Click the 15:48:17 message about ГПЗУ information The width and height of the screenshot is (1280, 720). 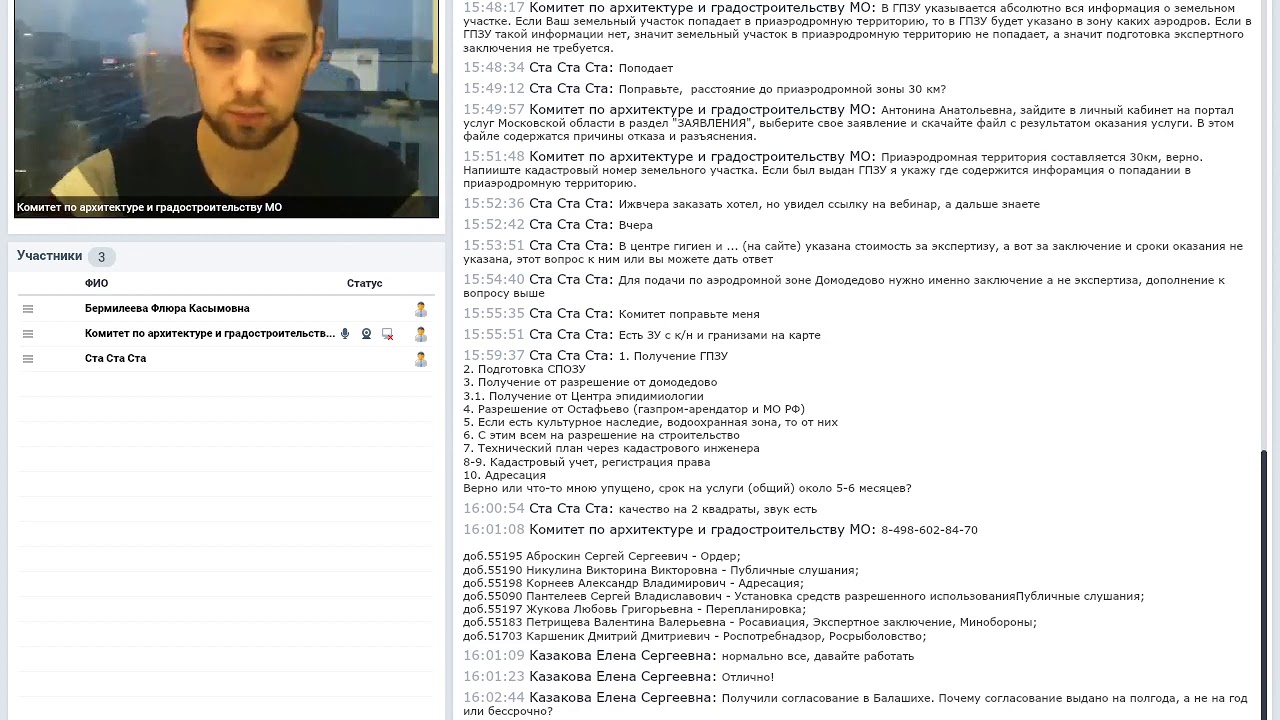[x=857, y=28]
